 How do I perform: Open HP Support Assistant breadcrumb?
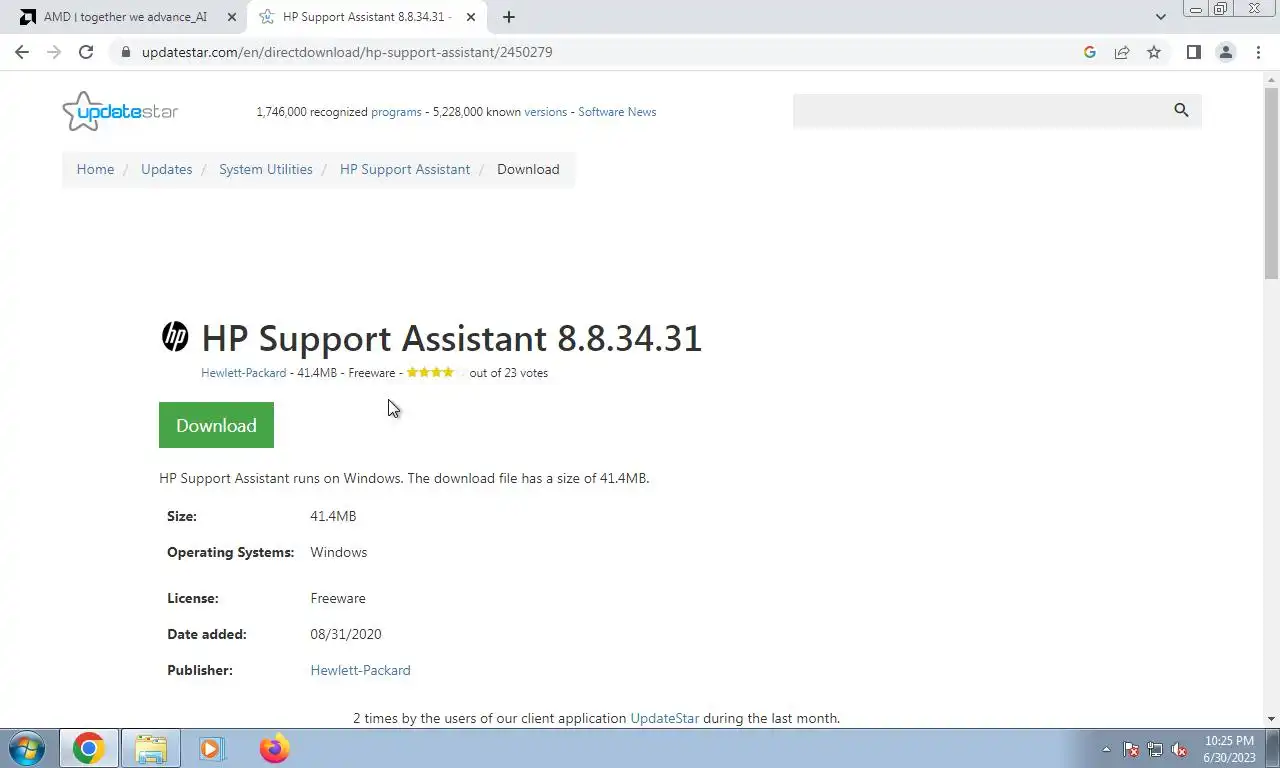pyautogui.click(x=405, y=169)
